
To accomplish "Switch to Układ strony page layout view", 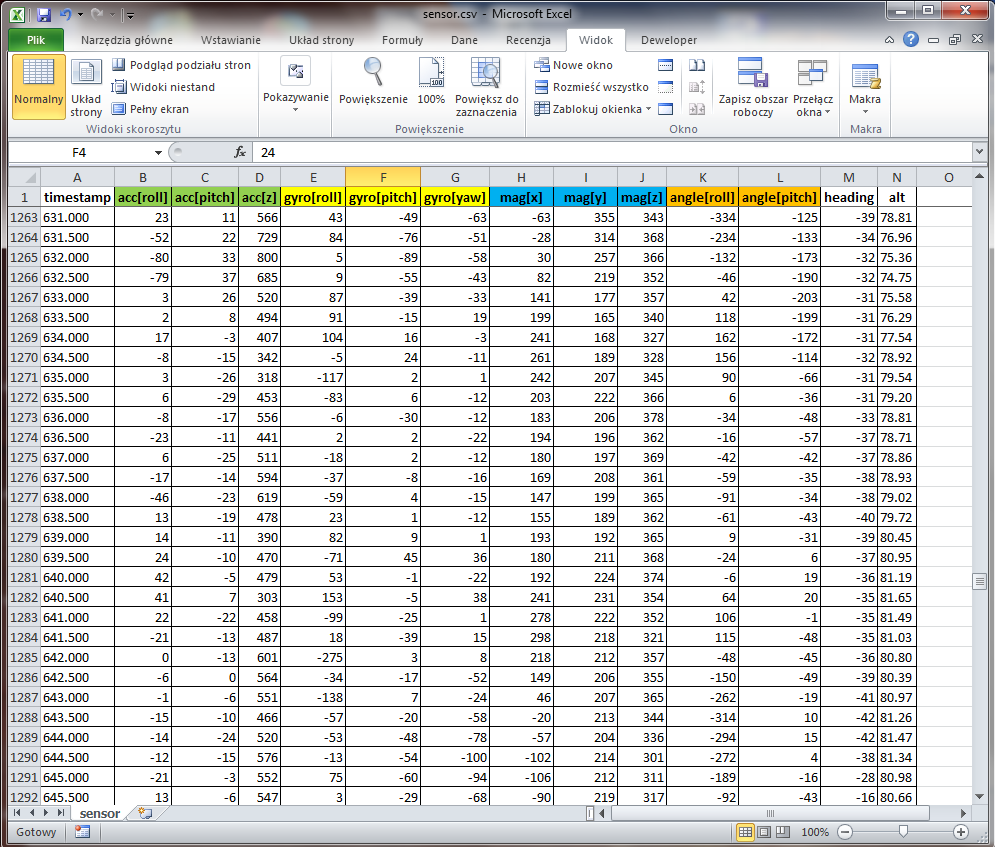I will point(86,87).
